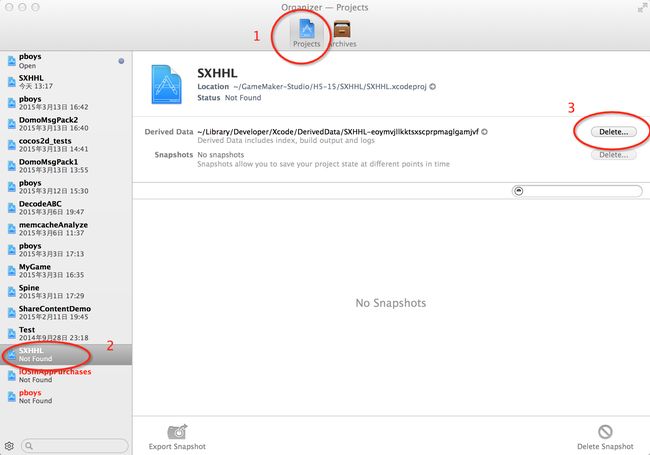Image resolution: width=650 pixels, height=455 pixels.
Task: Click Export Snapshot button
Action: tap(177, 437)
